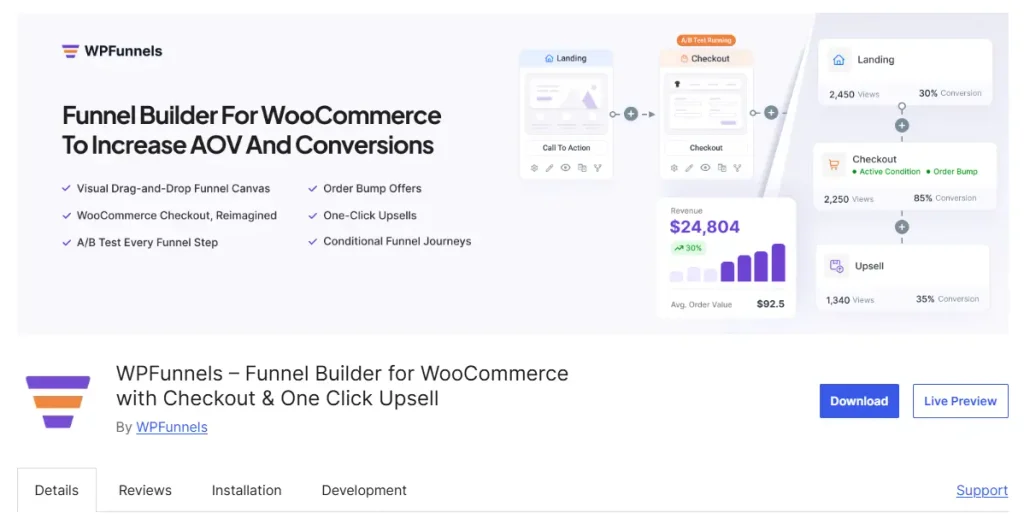Screen dimensions: 1024x525
Task: Click pencil edit icon on Landing step card
Action: click(x=549, y=168)
